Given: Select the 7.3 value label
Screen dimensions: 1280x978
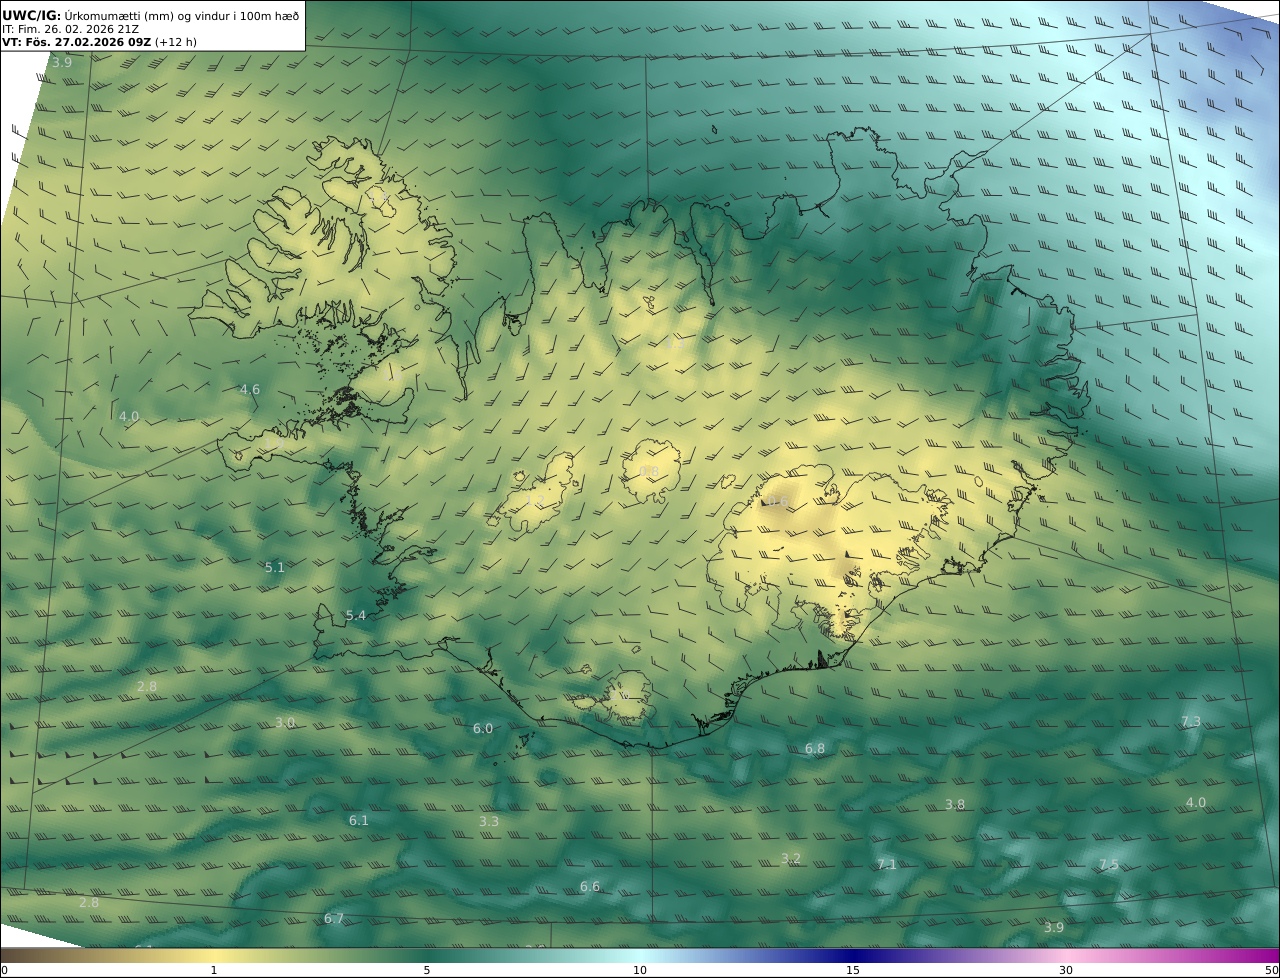Looking at the screenshot, I should (x=1191, y=722).
